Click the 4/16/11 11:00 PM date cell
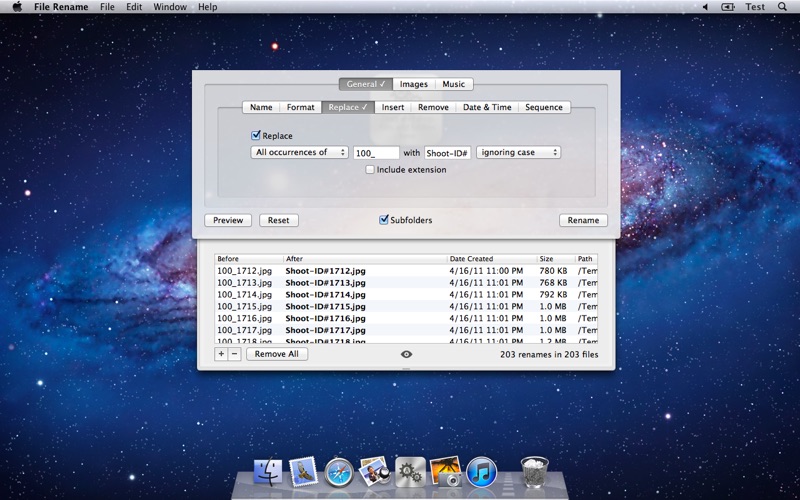Screen dimensions: 800x500 point(486,271)
